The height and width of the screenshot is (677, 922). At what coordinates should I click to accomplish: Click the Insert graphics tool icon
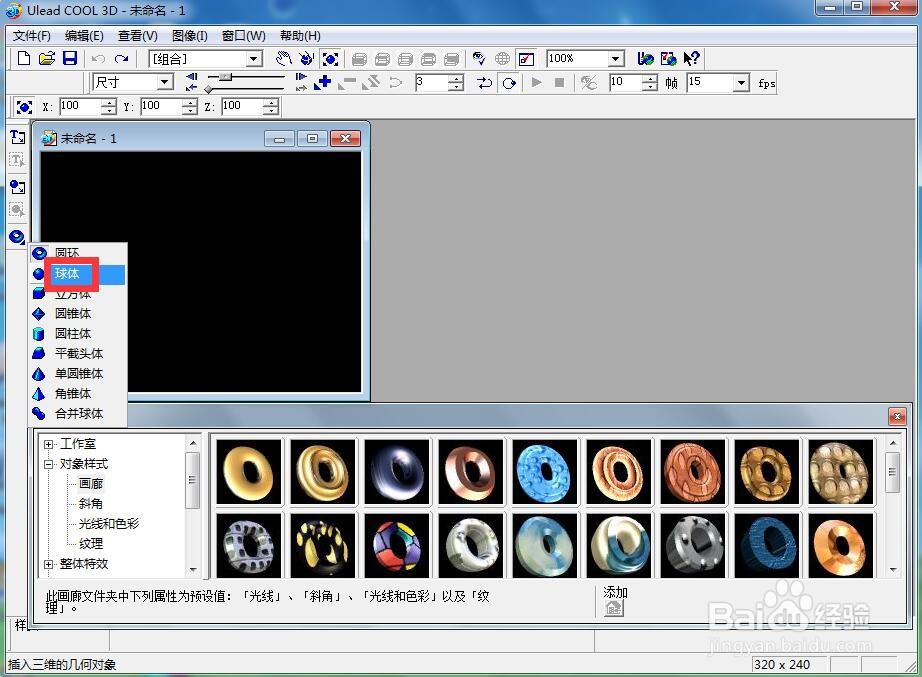point(18,187)
